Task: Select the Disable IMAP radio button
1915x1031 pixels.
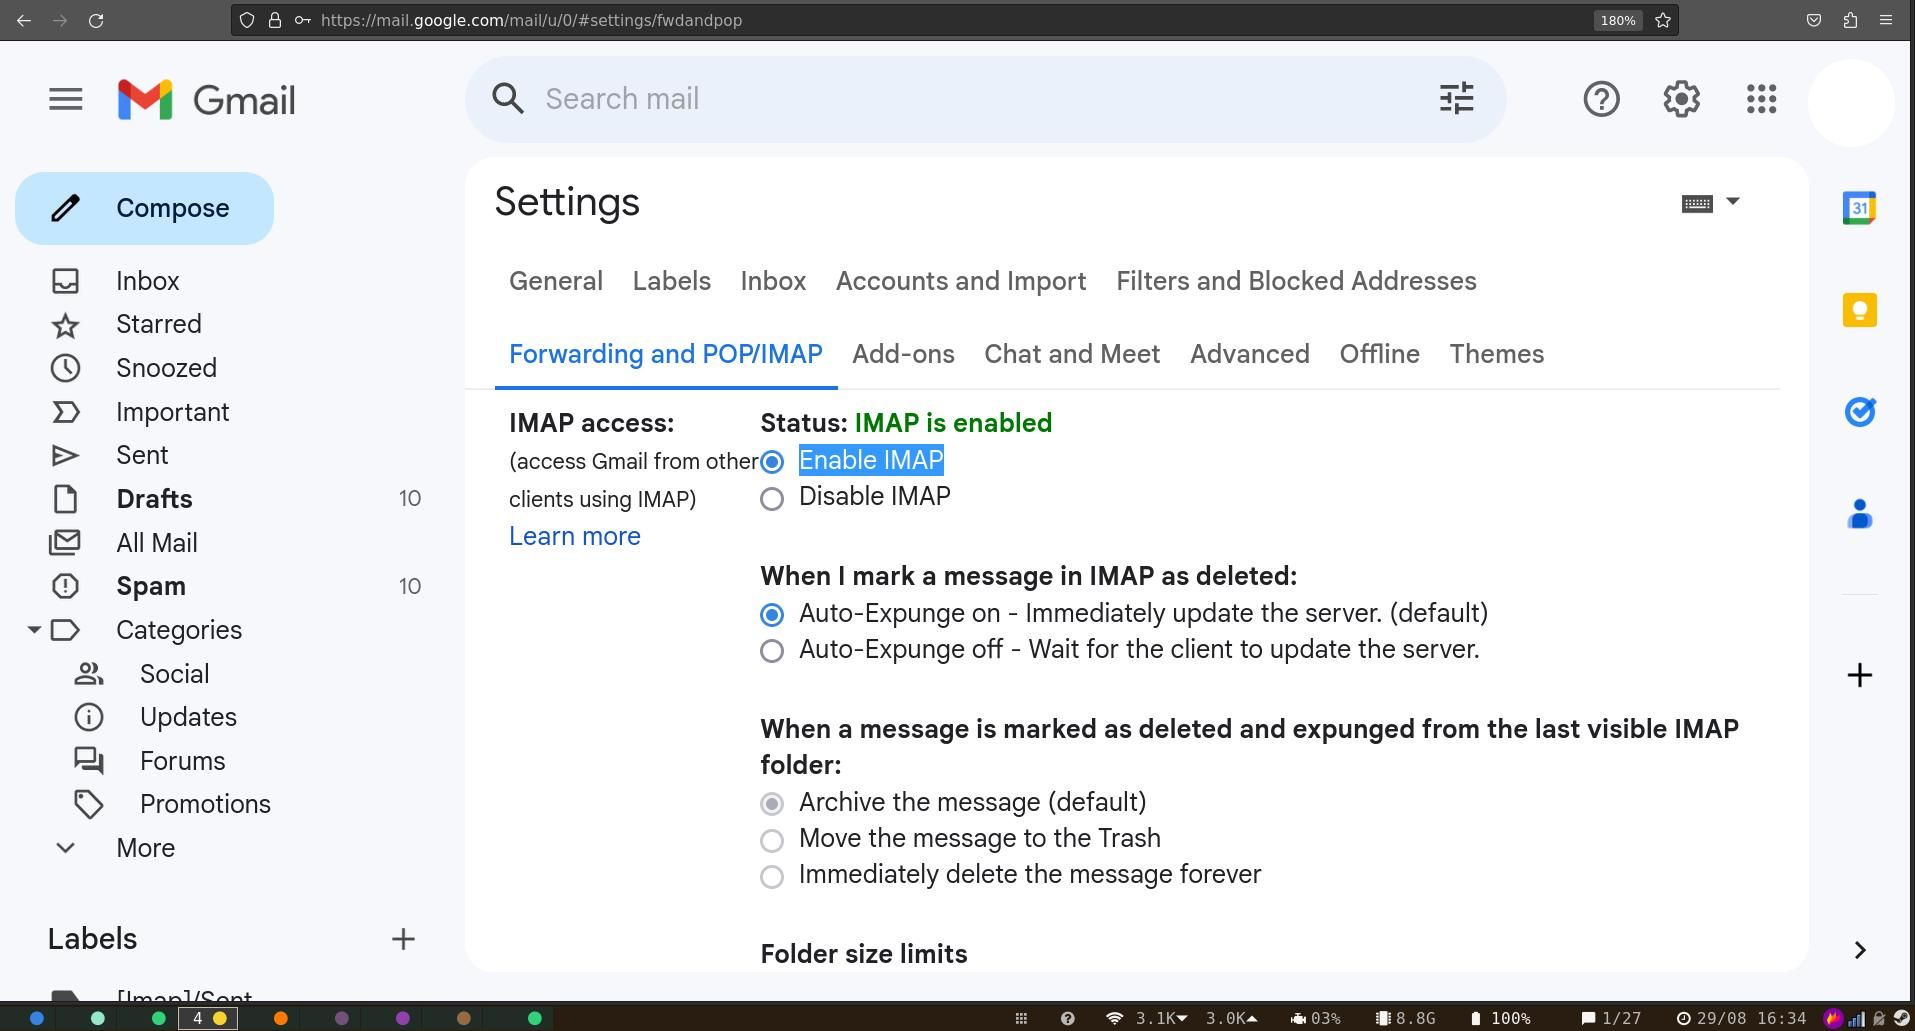Action: [x=771, y=498]
